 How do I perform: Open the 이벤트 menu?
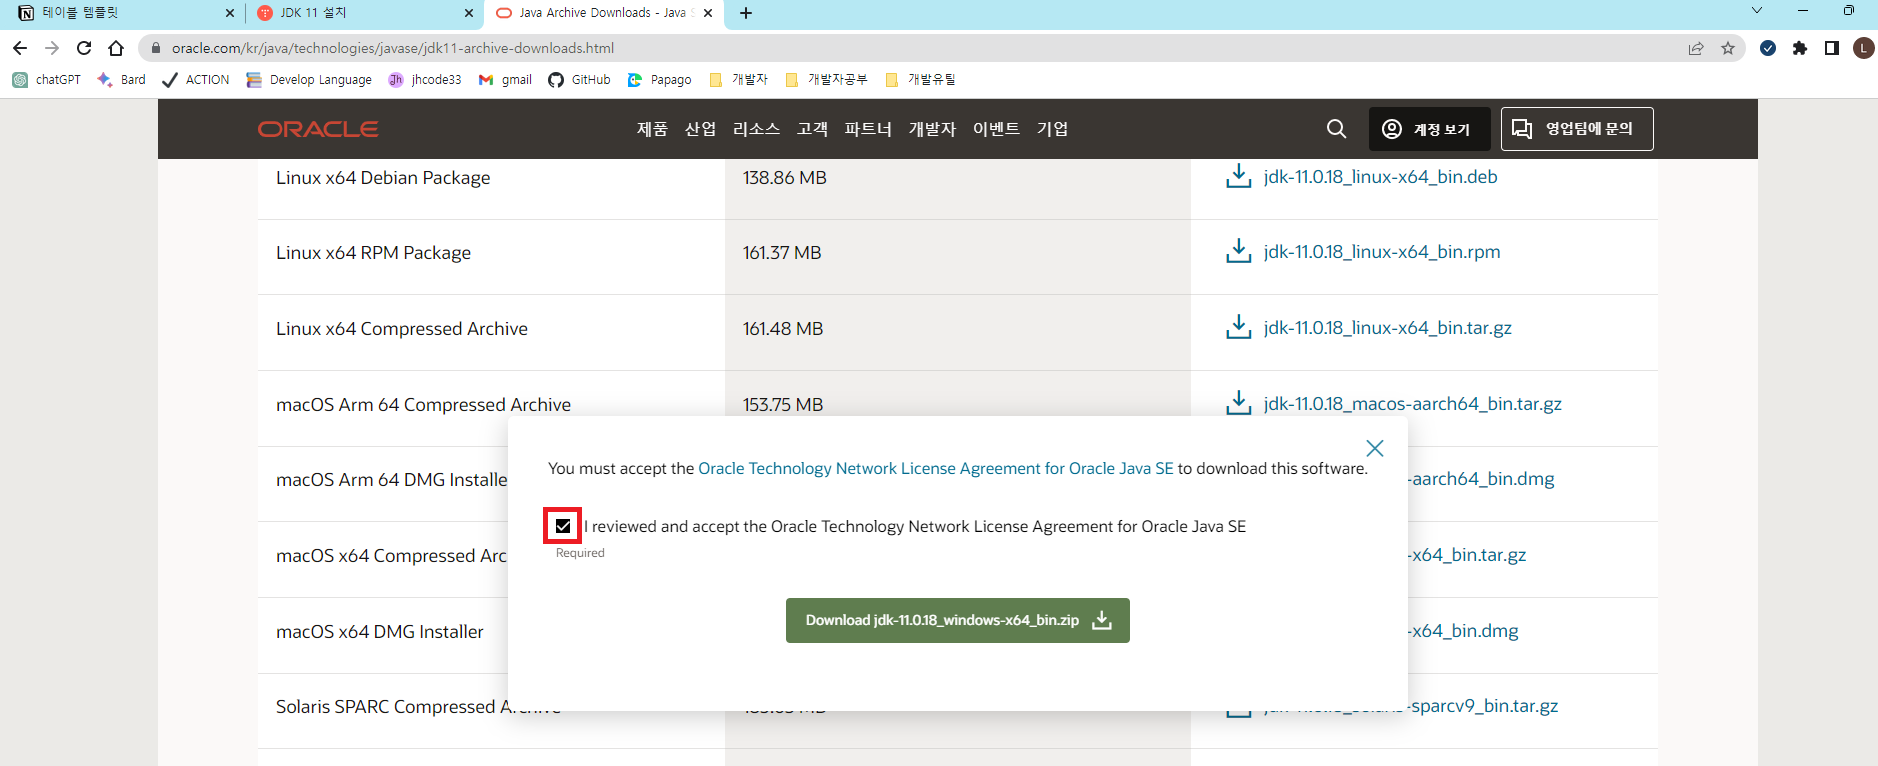[x=996, y=129]
